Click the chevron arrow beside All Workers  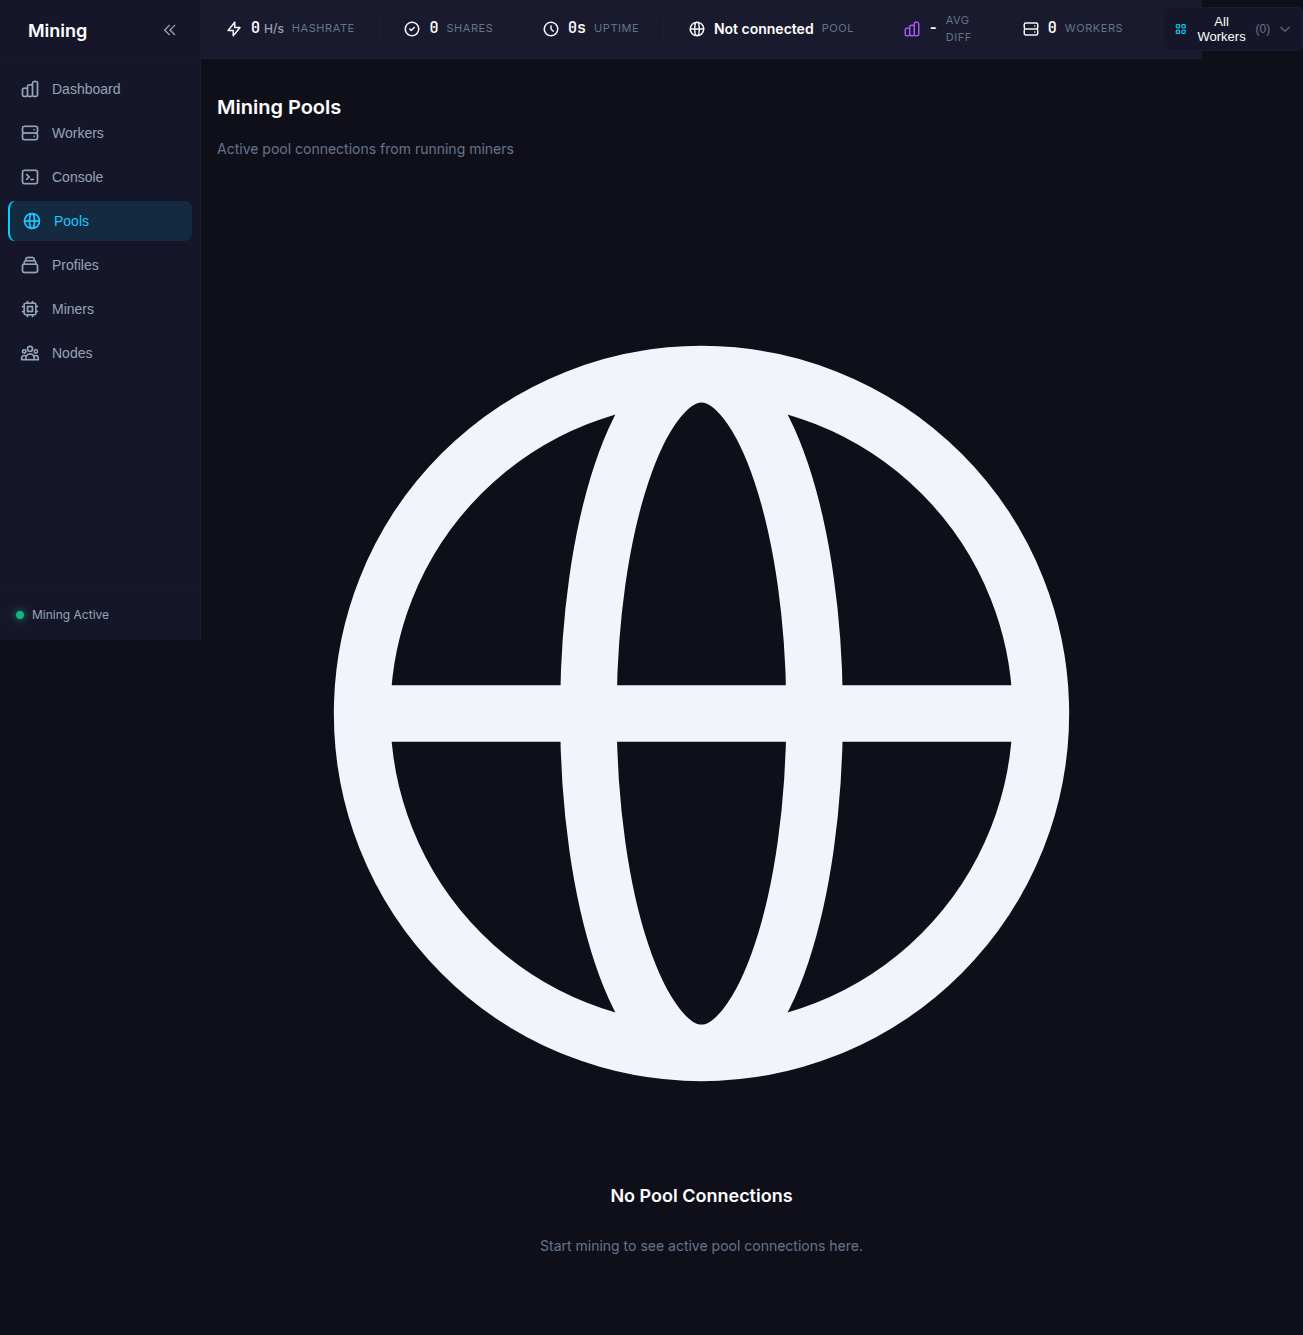pyautogui.click(x=1285, y=29)
